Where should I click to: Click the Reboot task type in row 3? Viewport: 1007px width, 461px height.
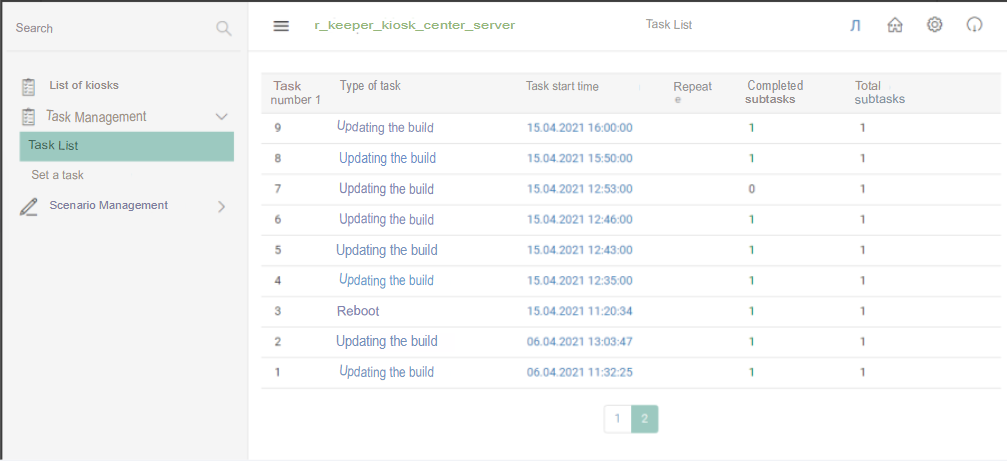pyautogui.click(x=358, y=311)
